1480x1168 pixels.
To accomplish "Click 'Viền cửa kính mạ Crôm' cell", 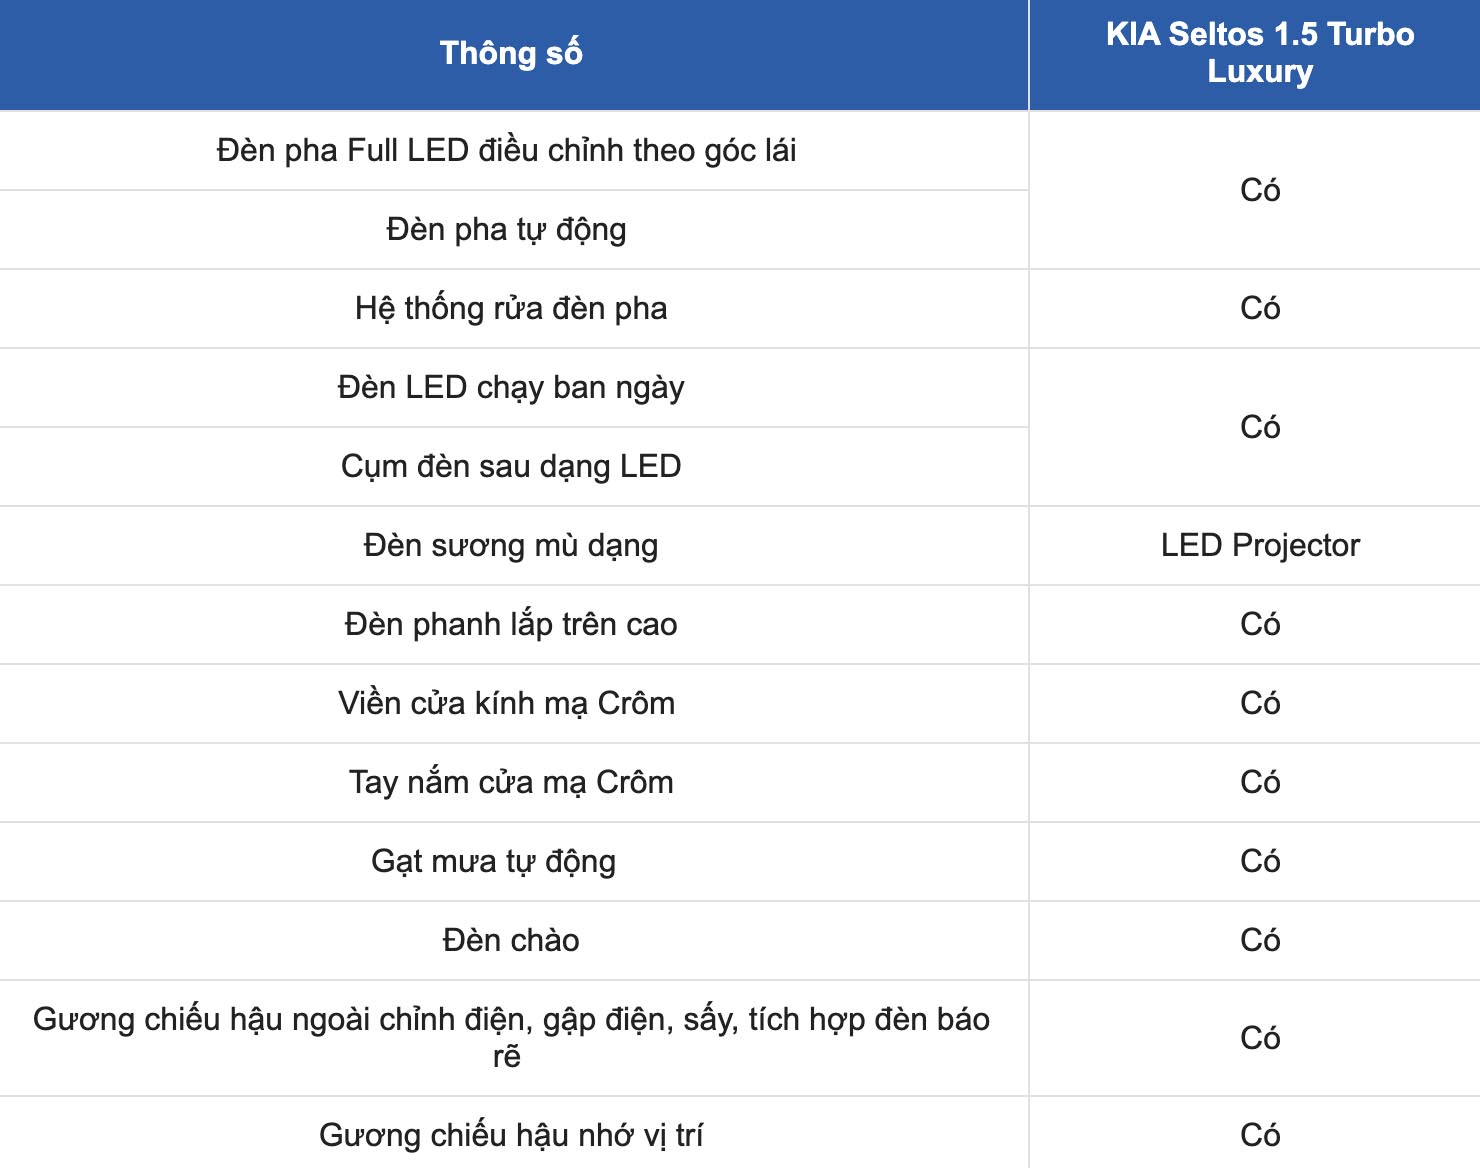I will click(506, 704).
